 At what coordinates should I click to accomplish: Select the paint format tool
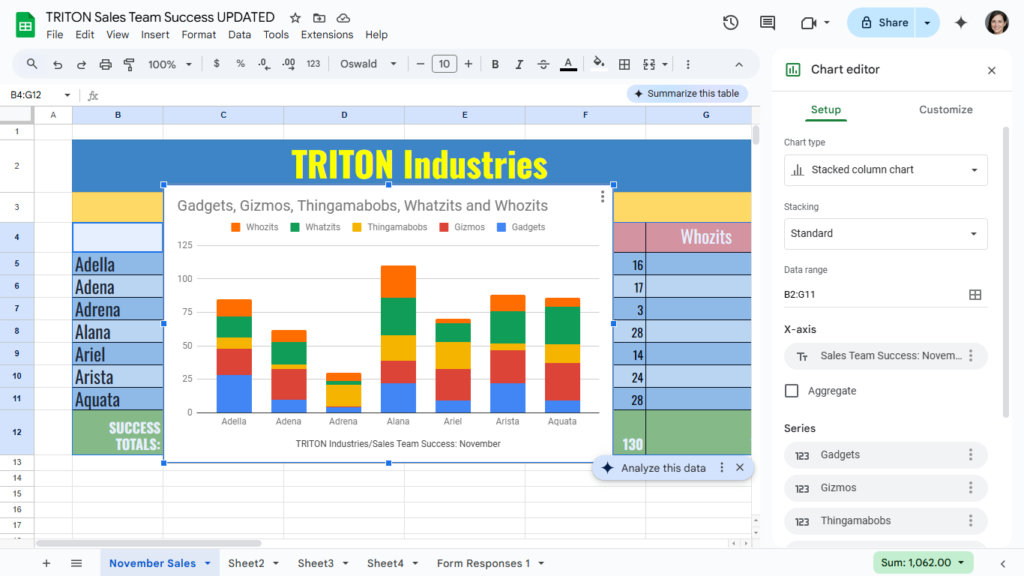129,64
